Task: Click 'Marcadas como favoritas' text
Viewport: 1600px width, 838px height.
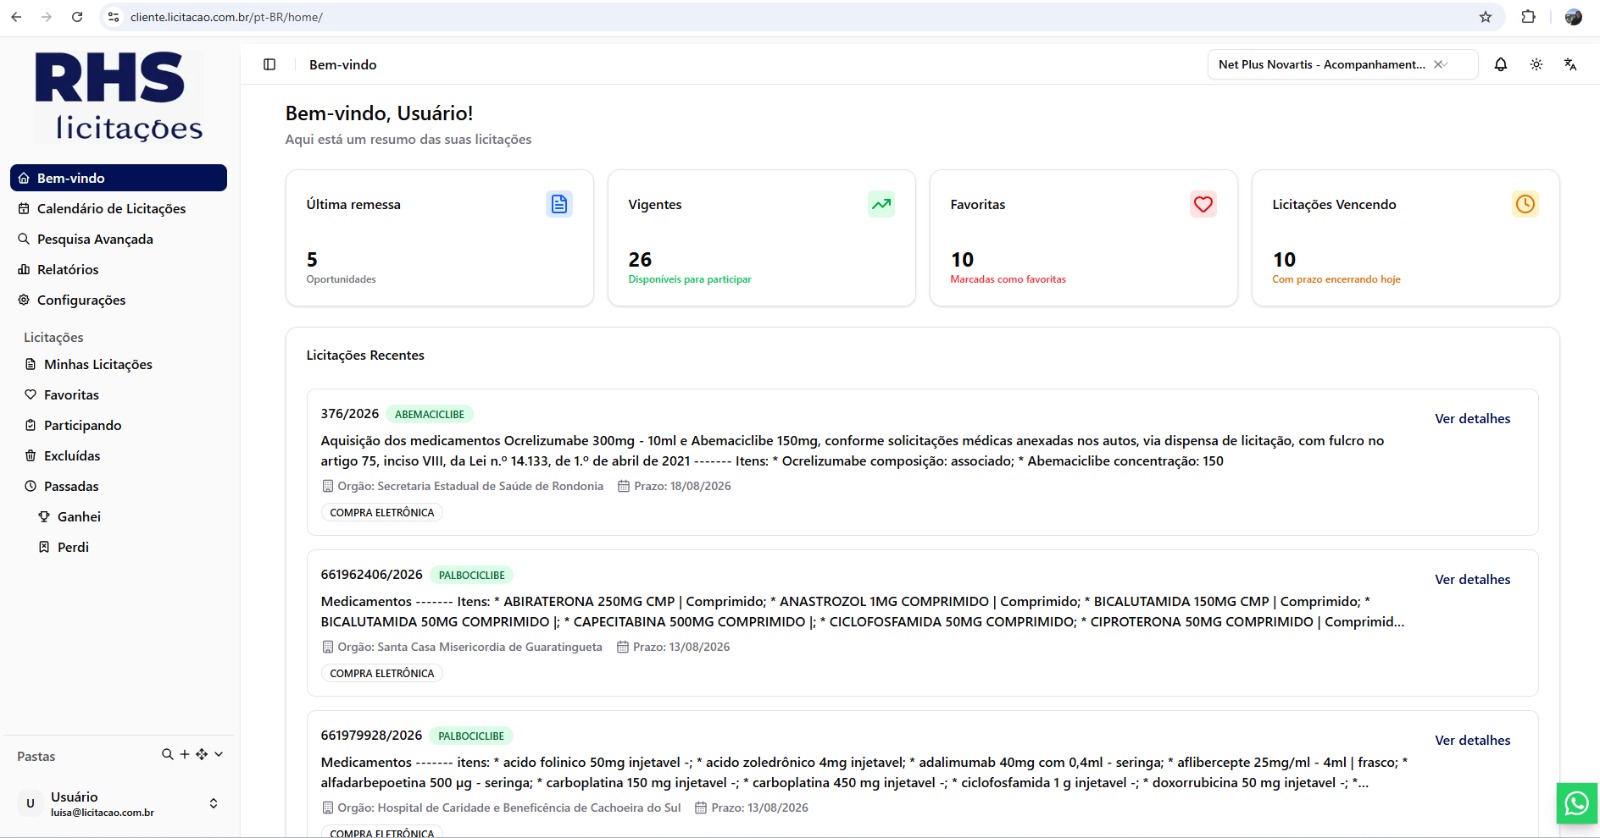Action: pos(1008,280)
